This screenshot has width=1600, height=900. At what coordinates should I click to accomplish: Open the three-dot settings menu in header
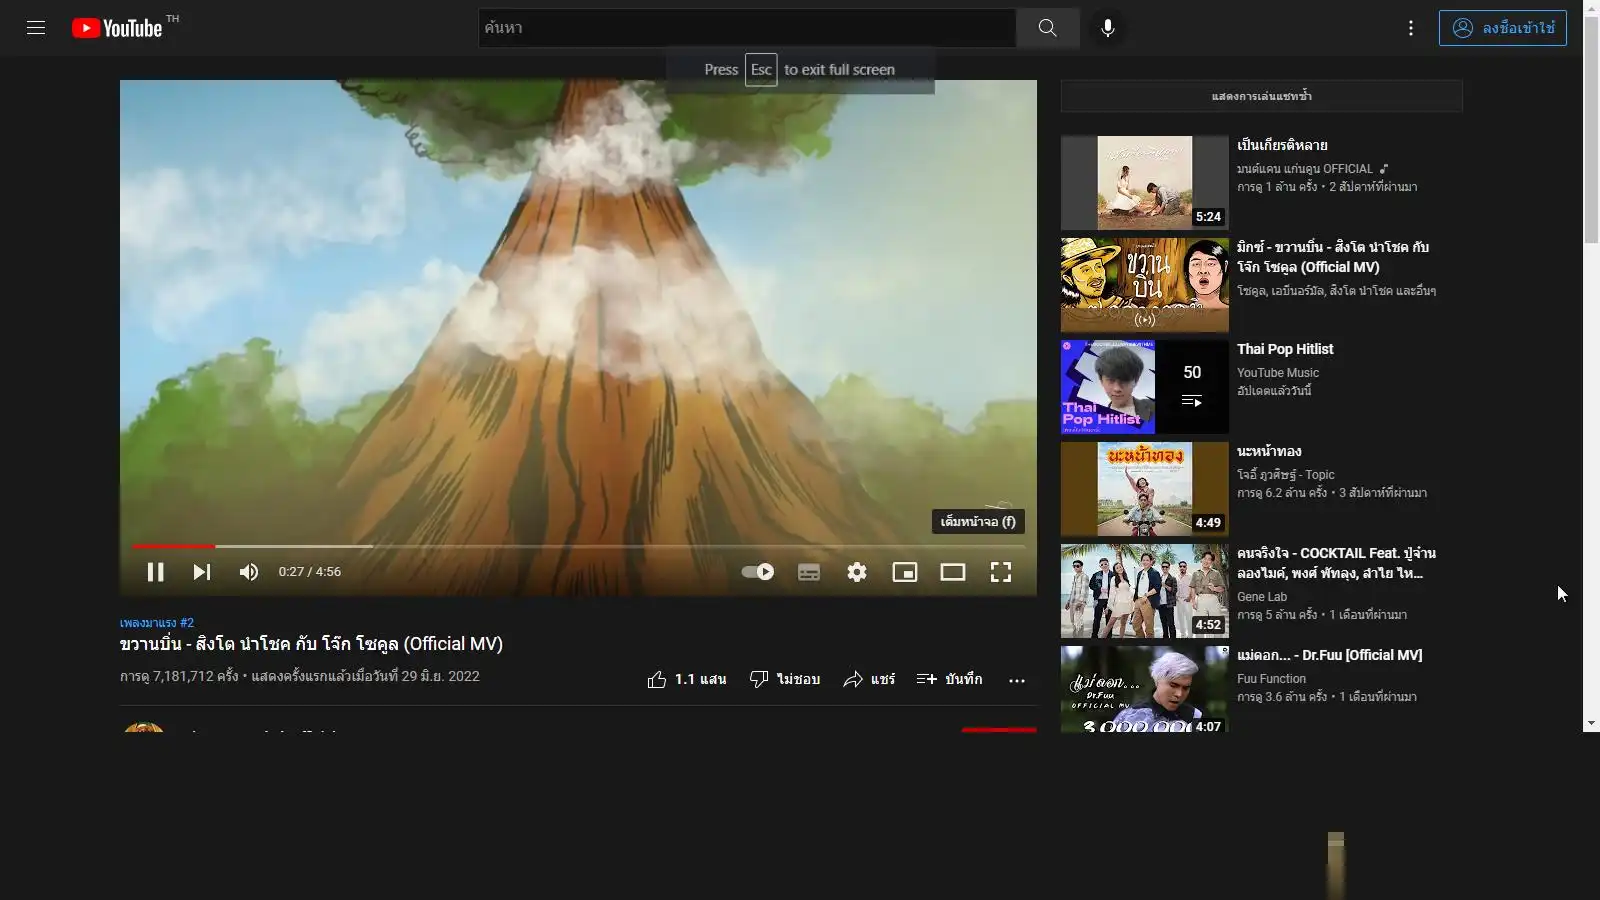point(1411,28)
